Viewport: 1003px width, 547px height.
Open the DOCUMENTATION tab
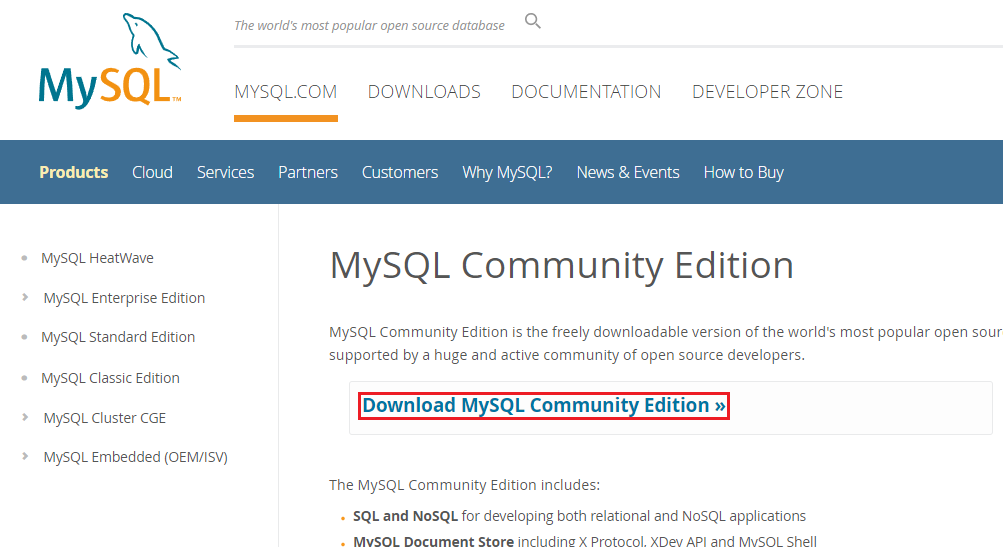(x=586, y=91)
